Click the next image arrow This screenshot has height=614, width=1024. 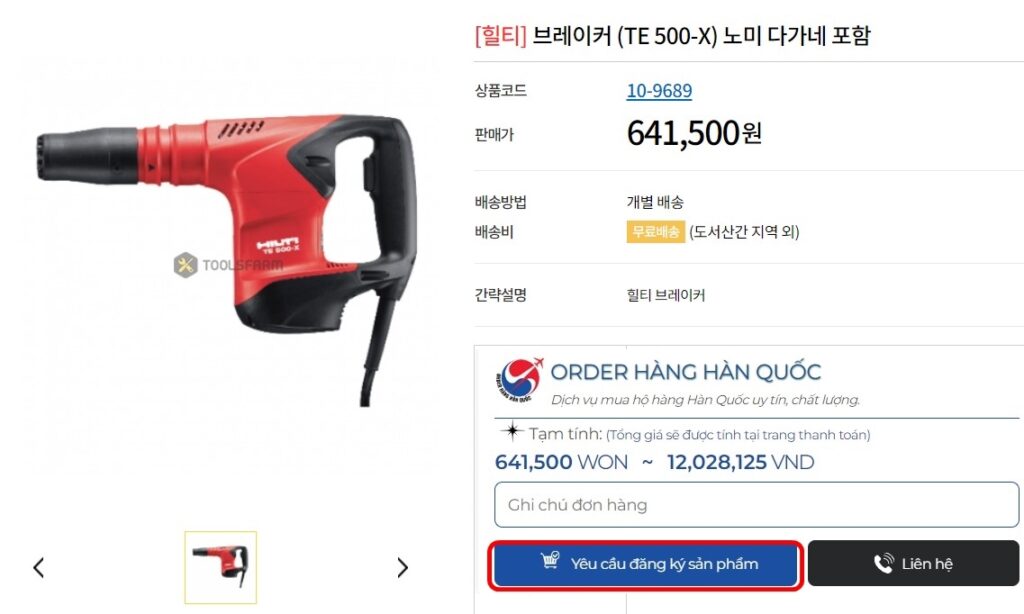coord(402,568)
